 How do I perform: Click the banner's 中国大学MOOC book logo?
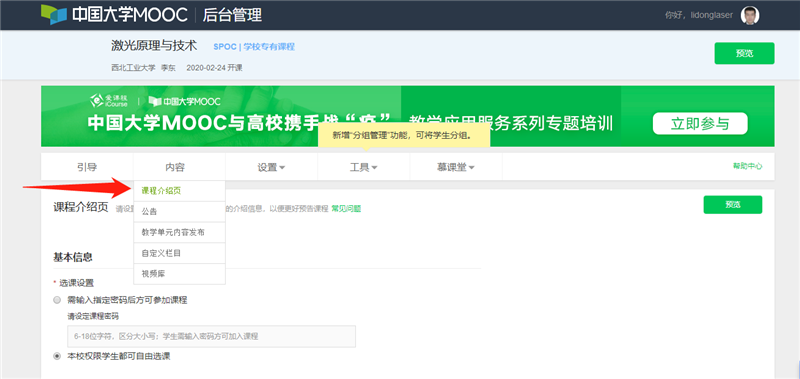pos(184,101)
